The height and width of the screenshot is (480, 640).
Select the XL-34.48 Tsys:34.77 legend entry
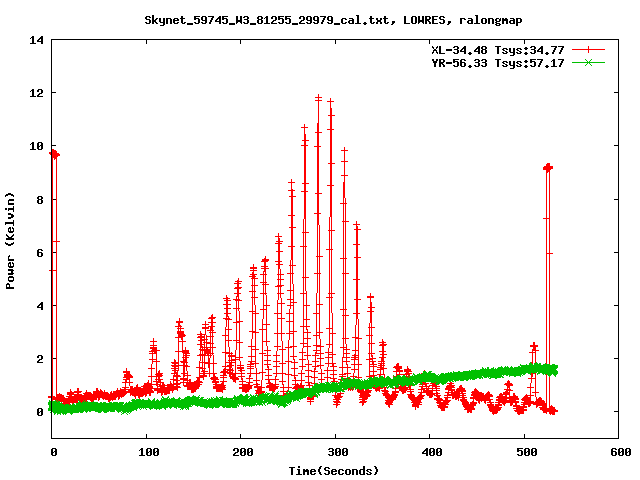pos(498,50)
